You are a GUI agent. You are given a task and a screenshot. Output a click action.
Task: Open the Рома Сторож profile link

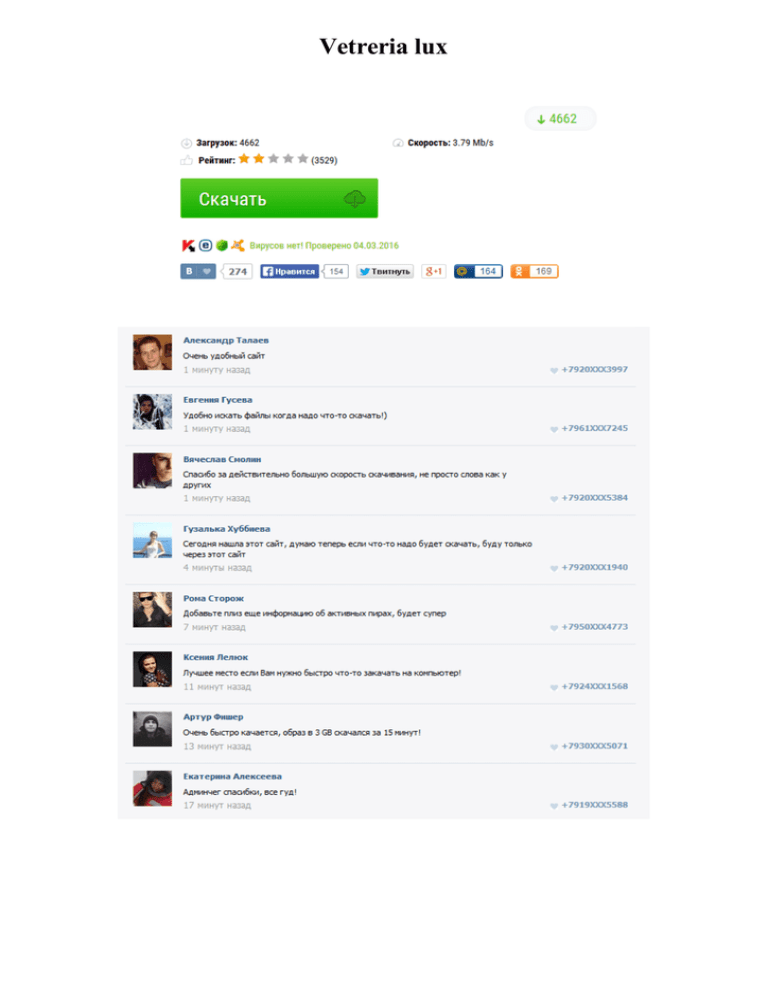(214, 598)
